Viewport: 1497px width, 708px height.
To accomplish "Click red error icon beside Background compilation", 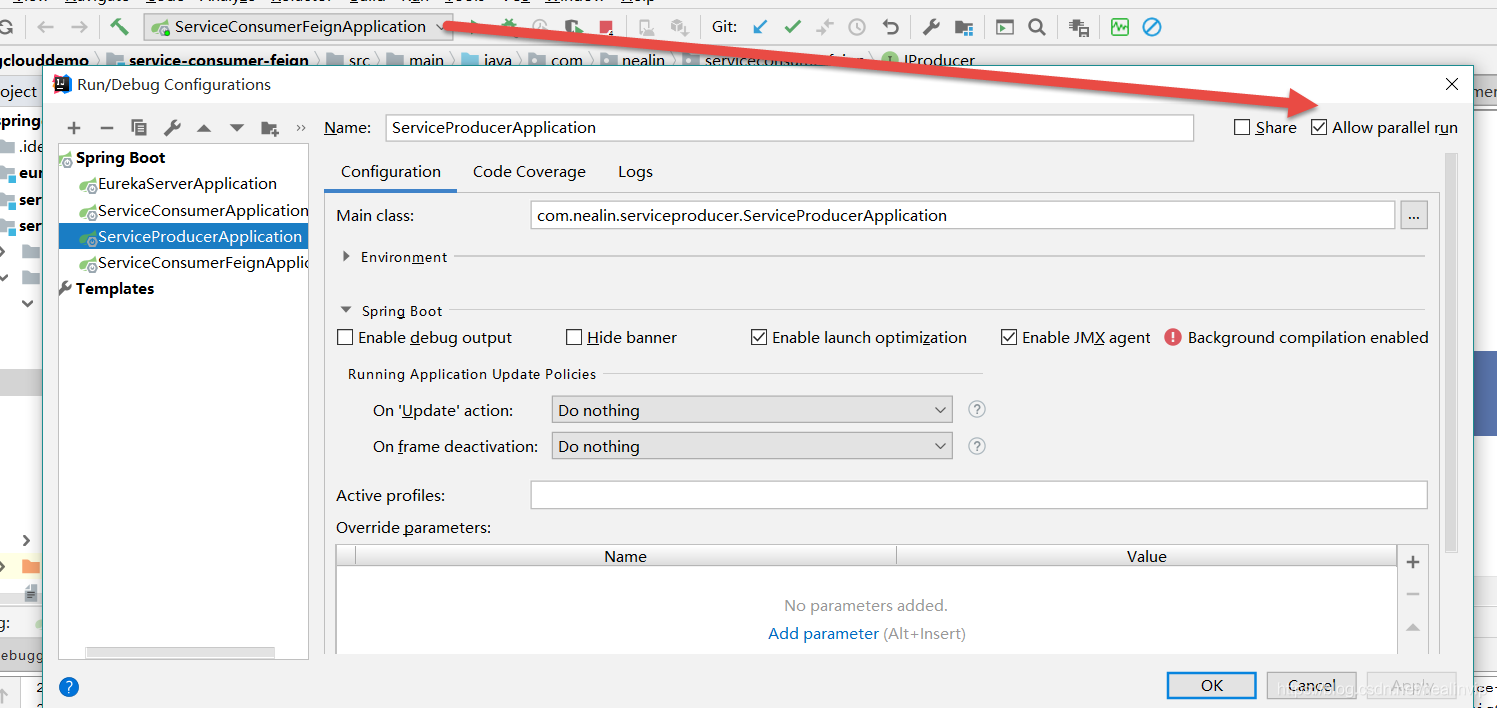I will [1173, 337].
